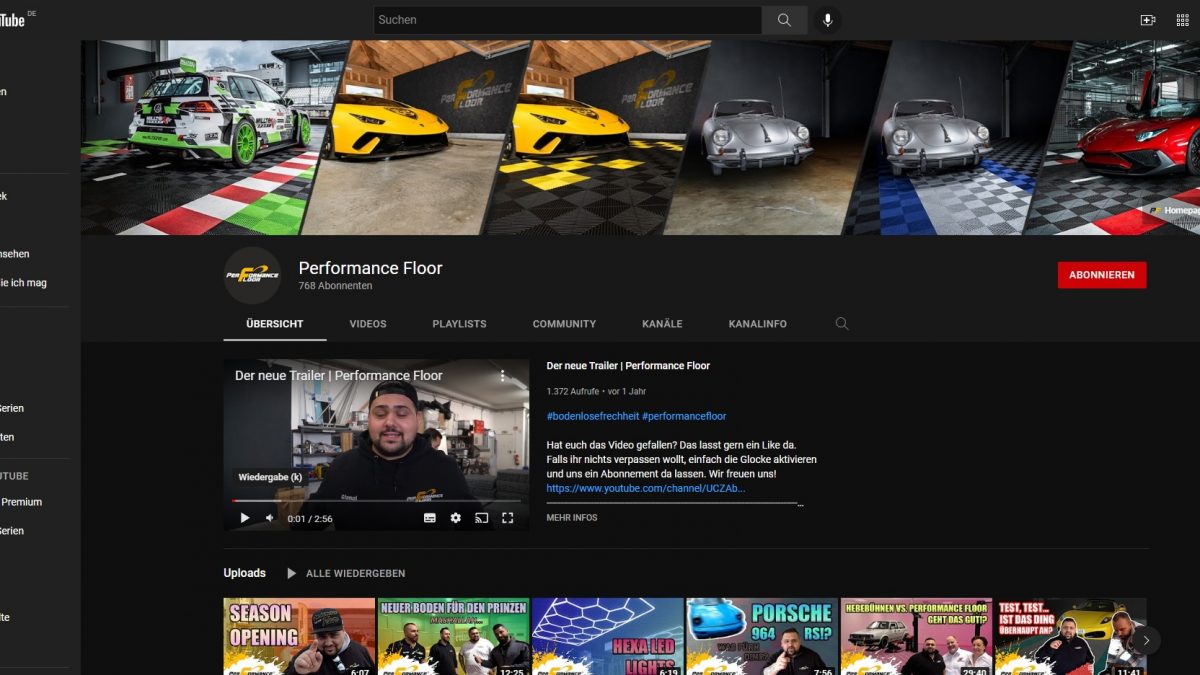The image size is (1200, 675).
Task: Open the Hexa LED Lights thumbnail
Action: [x=608, y=636]
